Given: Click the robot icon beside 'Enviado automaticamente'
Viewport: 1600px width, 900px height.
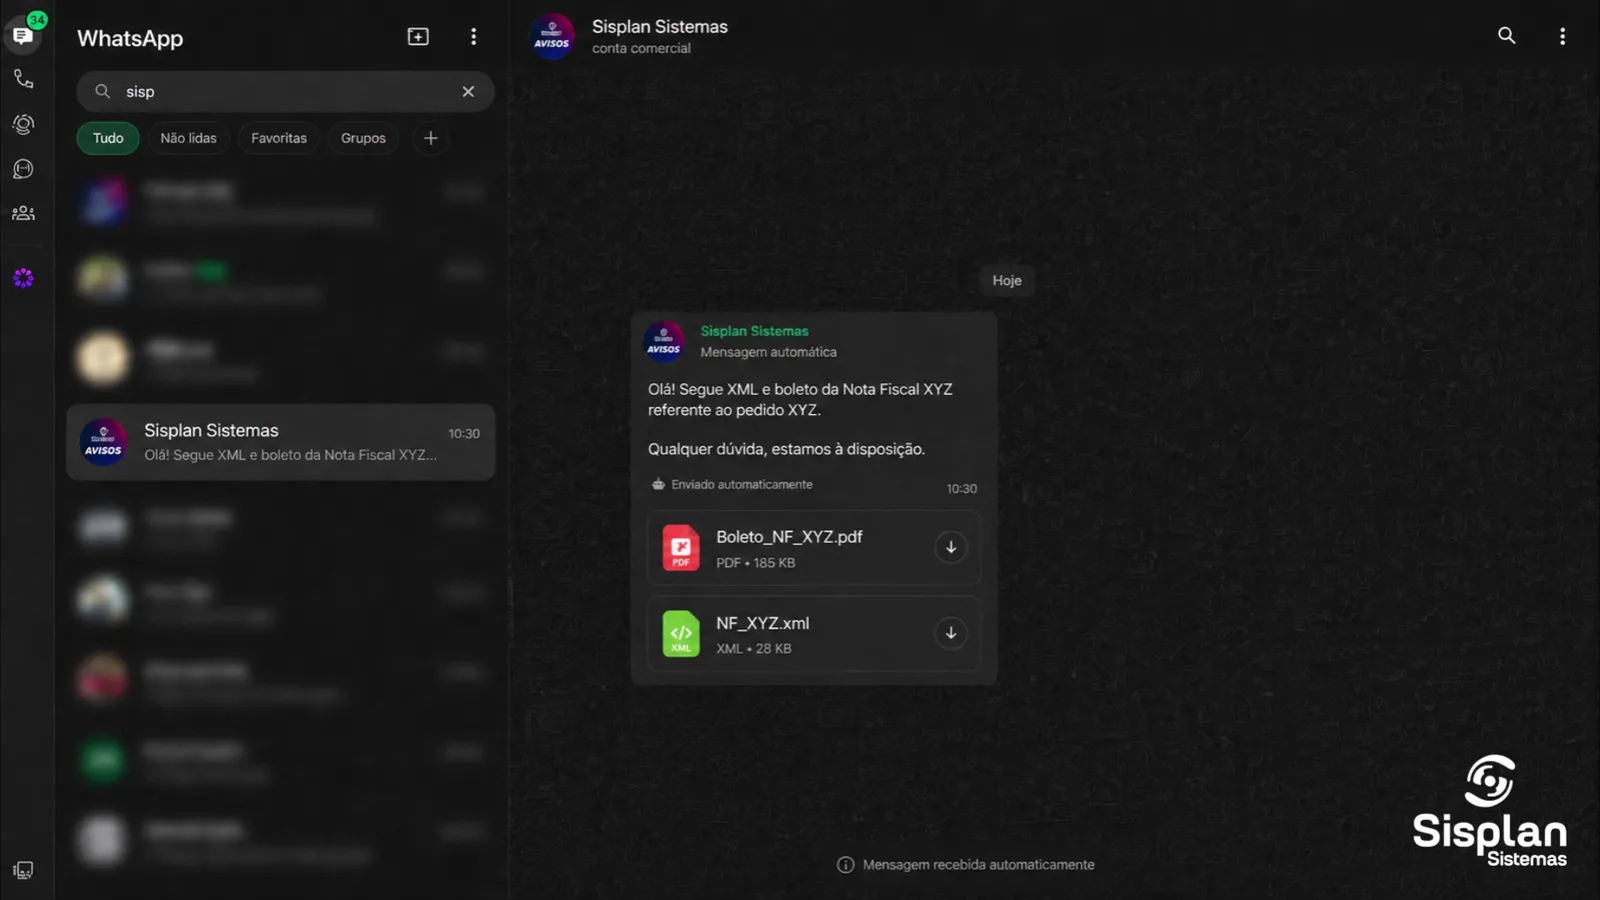Looking at the screenshot, I should pyautogui.click(x=658, y=484).
